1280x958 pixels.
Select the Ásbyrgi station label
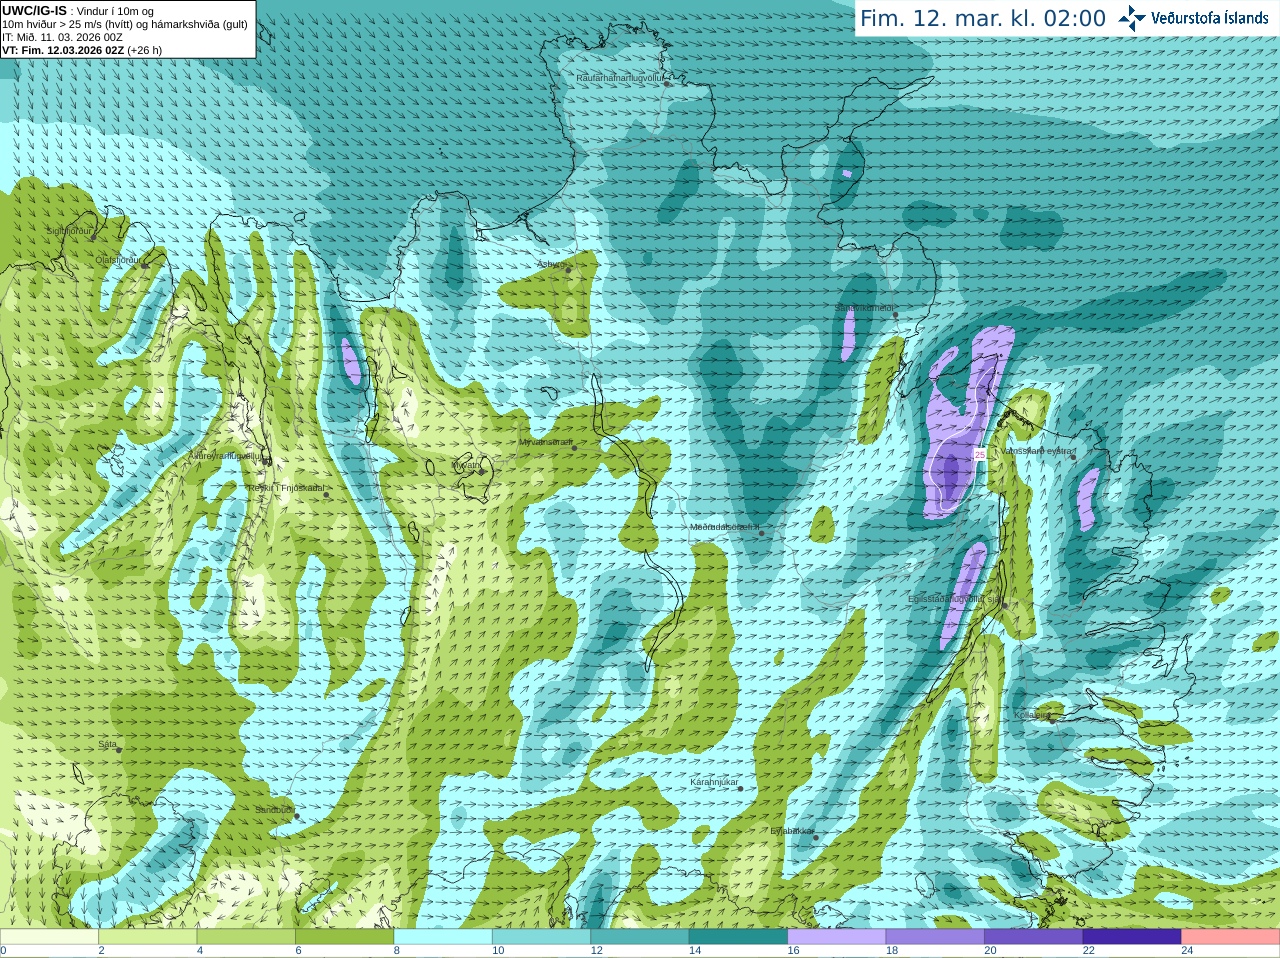tap(551, 264)
